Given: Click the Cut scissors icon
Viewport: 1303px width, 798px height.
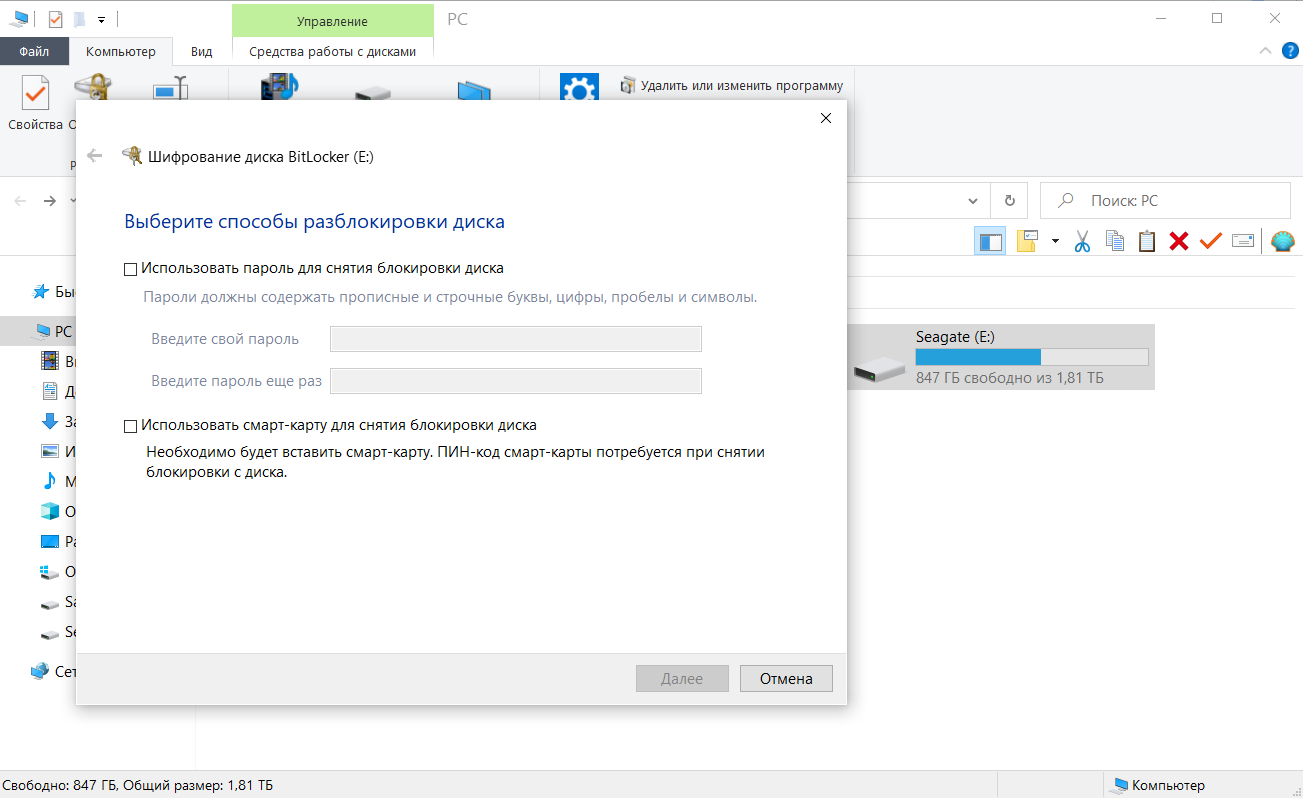Looking at the screenshot, I should pyautogui.click(x=1082, y=241).
